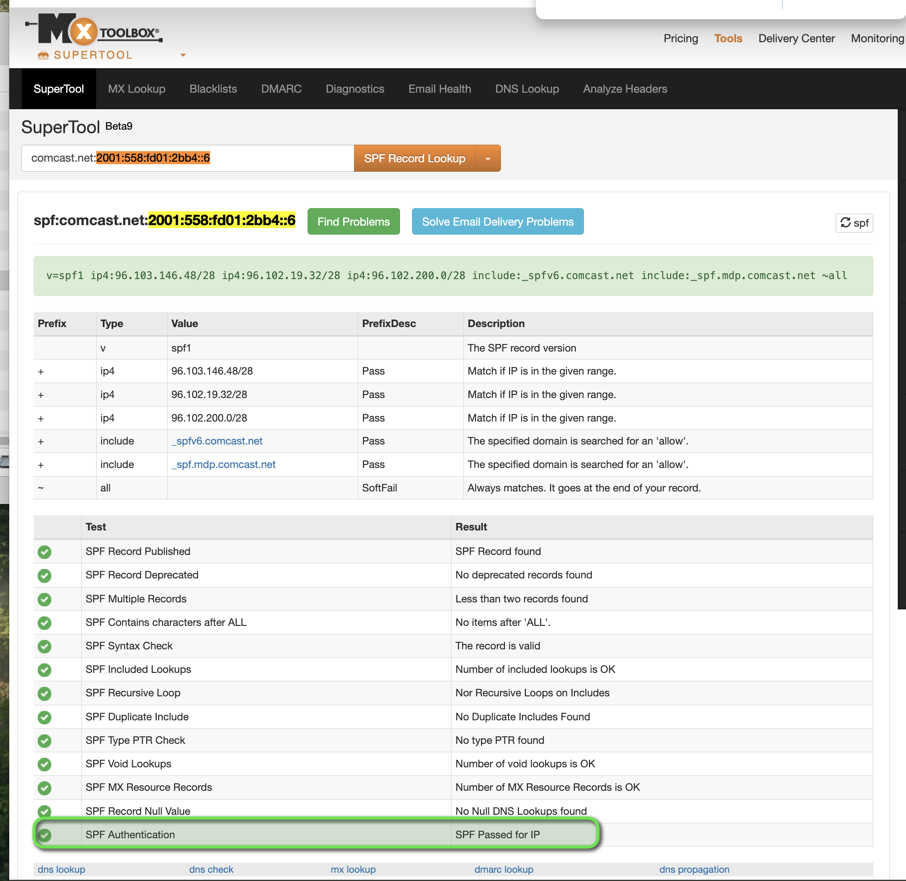Image resolution: width=906 pixels, height=881 pixels.
Task: Open the MX Lookup tab
Action: pyautogui.click(x=136, y=89)
